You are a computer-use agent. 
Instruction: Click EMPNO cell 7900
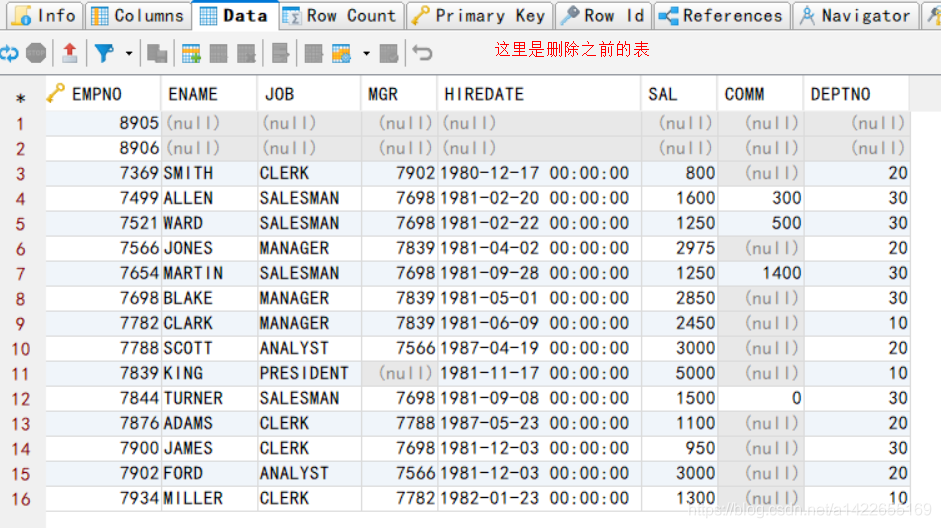click(x=103, y=448)
